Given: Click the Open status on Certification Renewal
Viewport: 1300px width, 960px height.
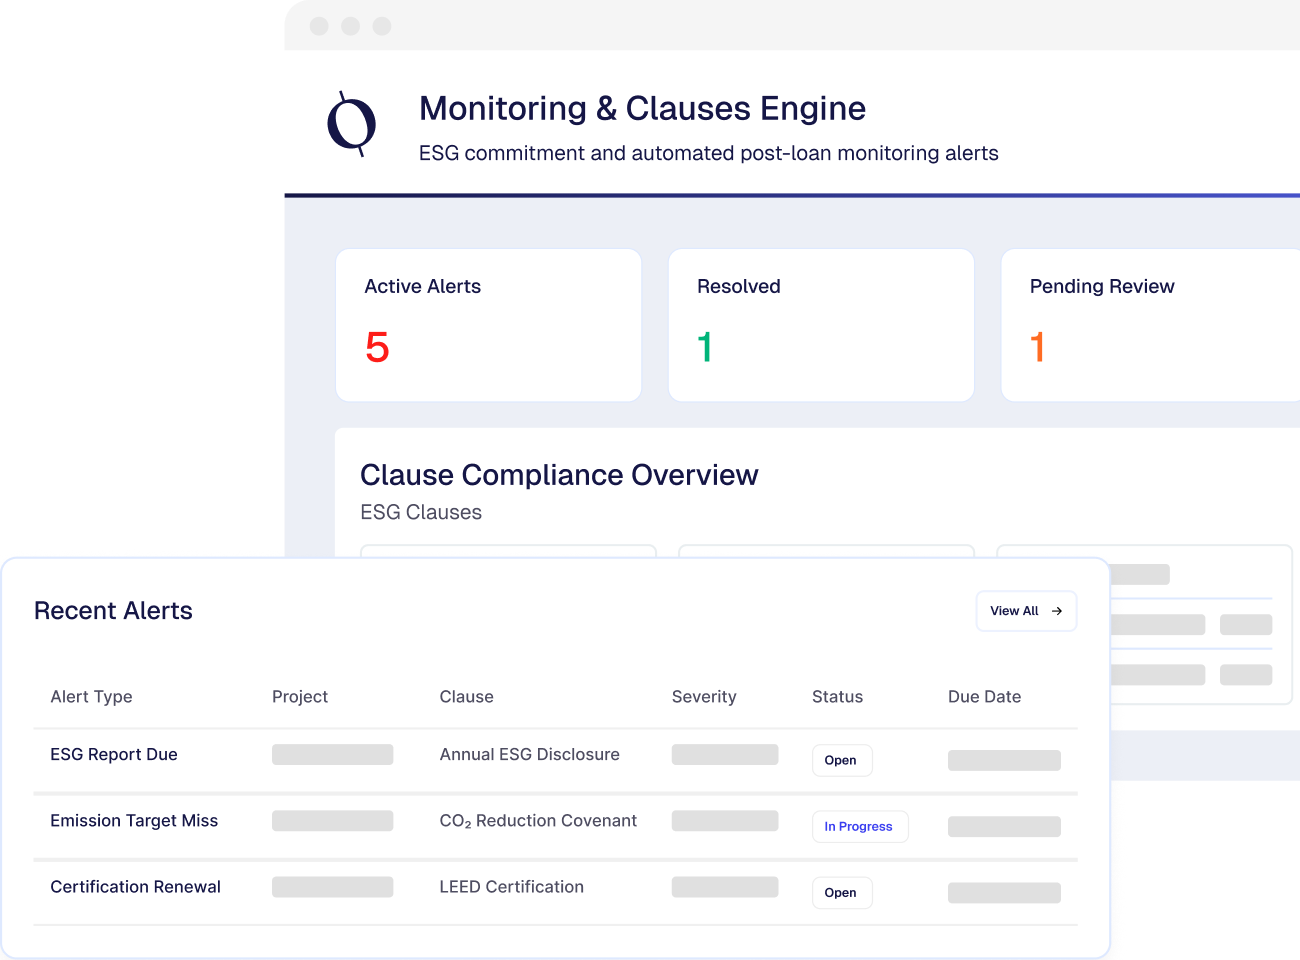Looking at the screenshot, I should coord(841,893).
